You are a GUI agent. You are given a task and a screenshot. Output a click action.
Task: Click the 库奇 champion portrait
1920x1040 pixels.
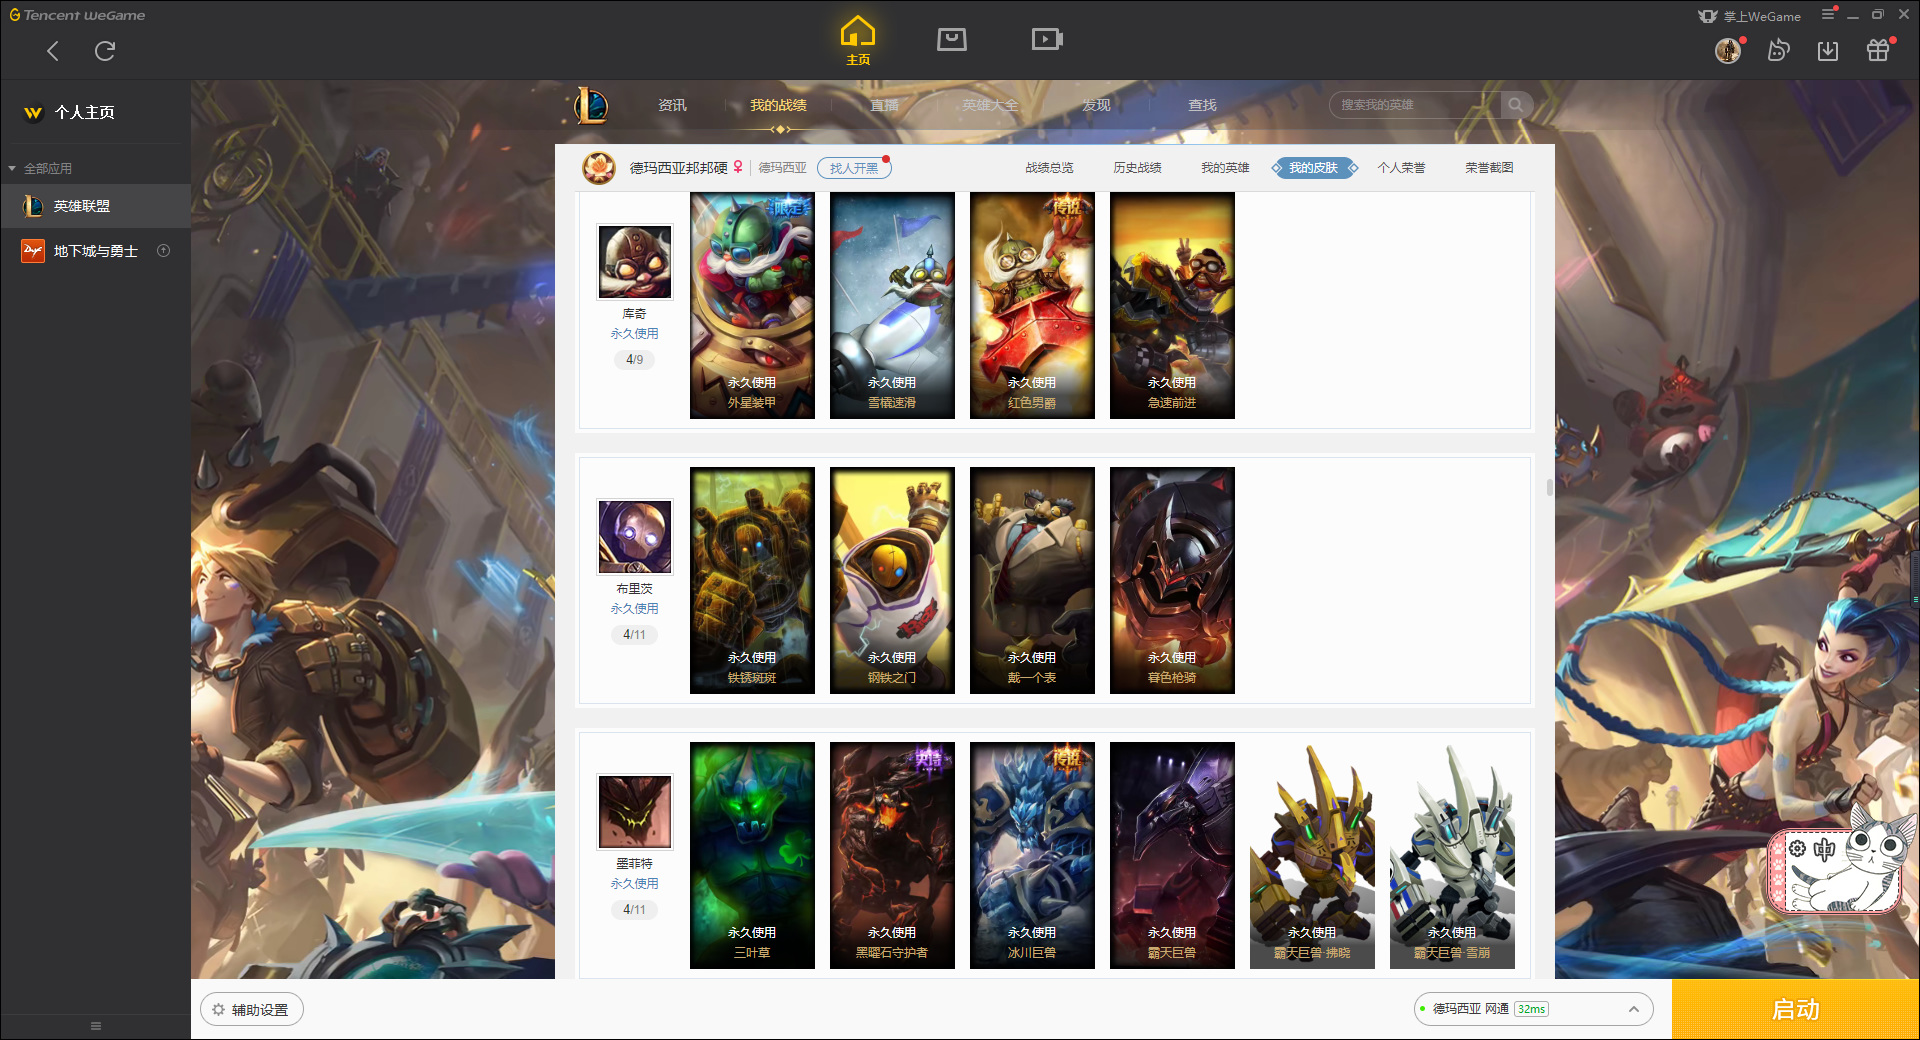pyautogui.click(x=635, y=262)
